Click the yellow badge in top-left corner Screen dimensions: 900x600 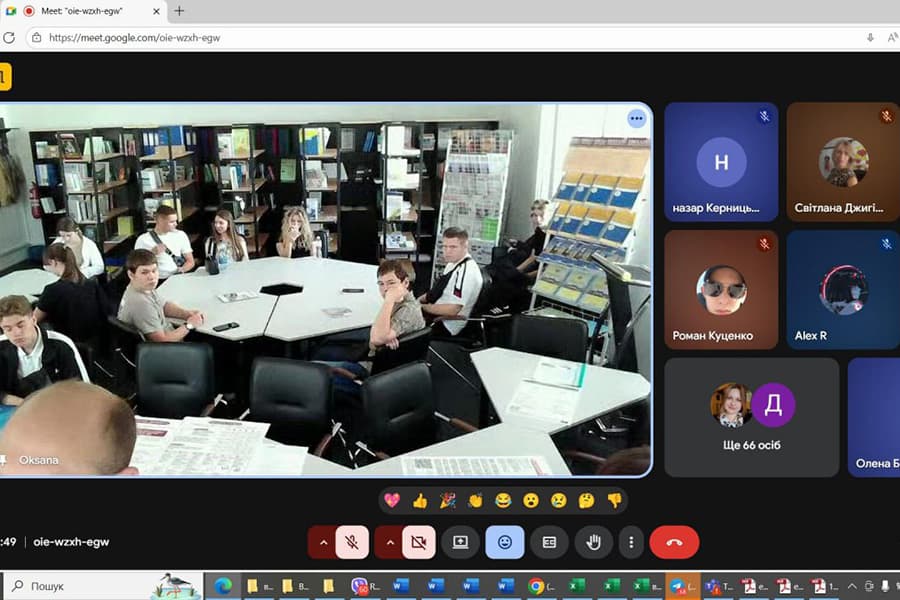[x=5, y=77]
